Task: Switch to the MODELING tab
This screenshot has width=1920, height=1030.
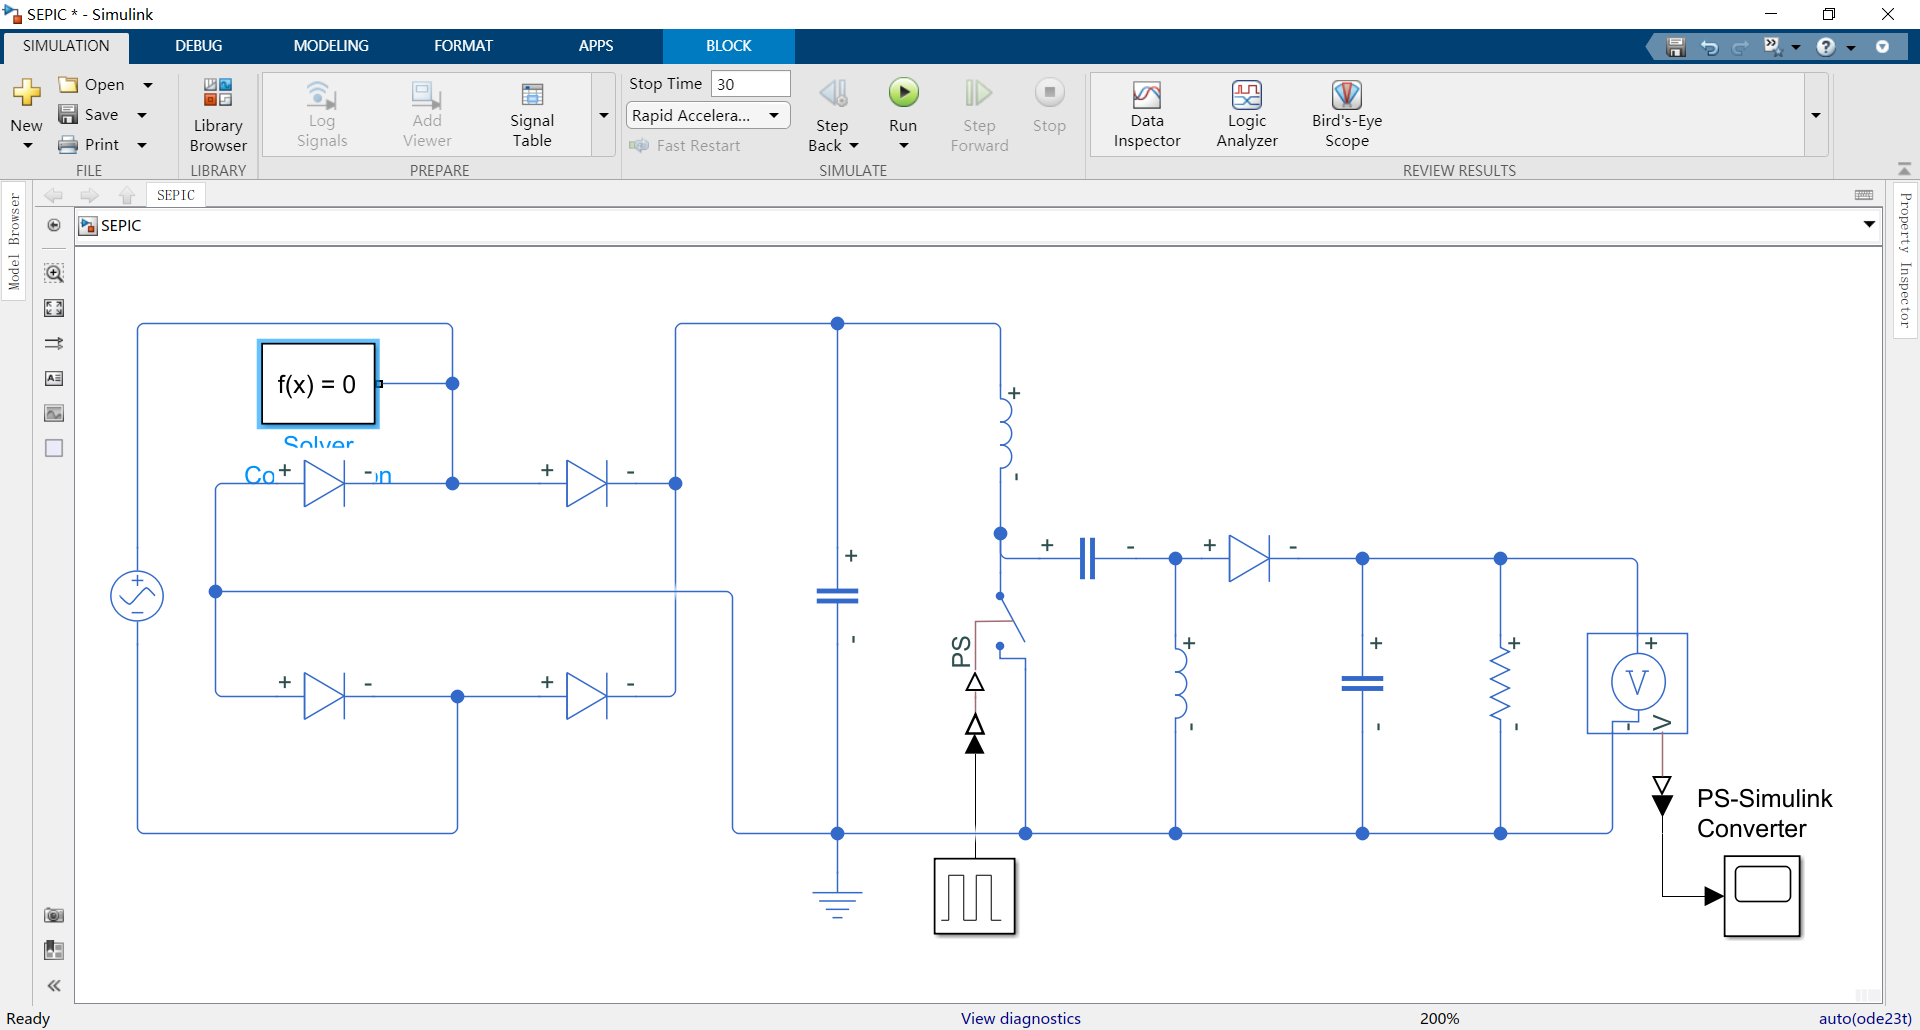Action: click(x=331, y=46)
